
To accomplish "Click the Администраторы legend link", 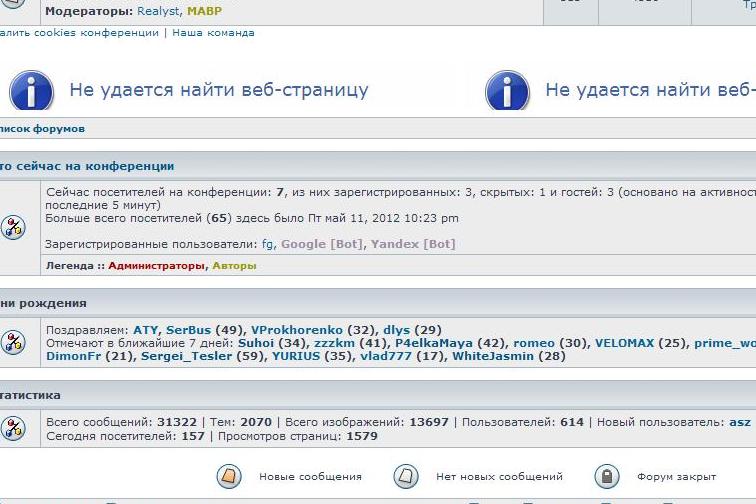I will (158, 266).
